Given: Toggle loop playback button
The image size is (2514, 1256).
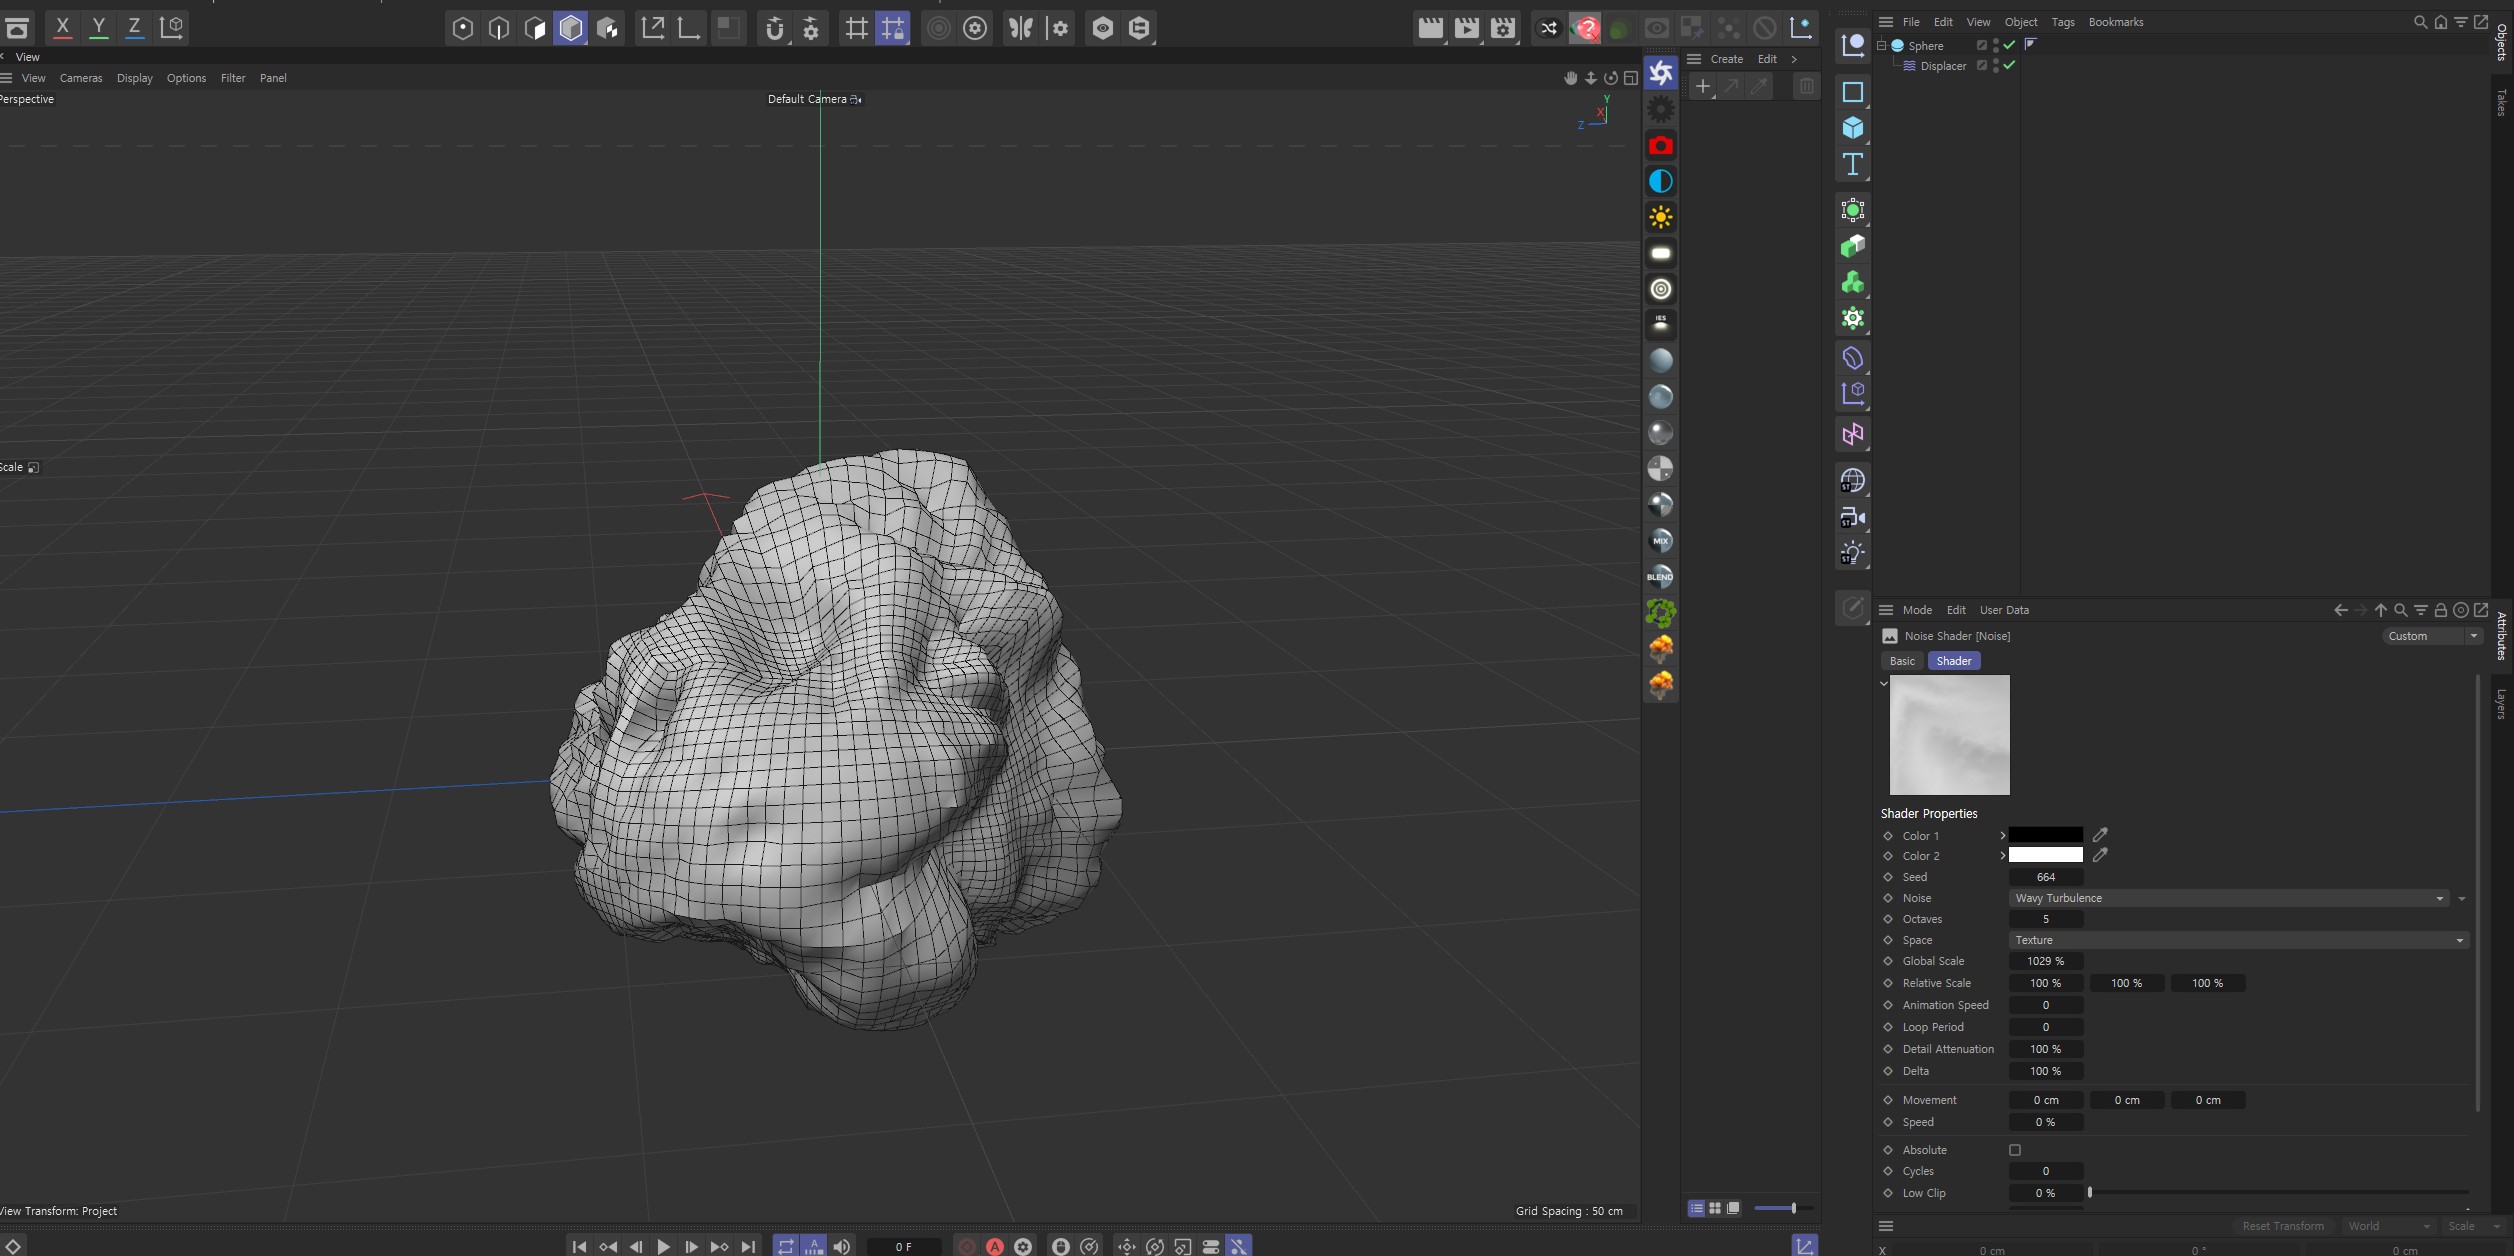Looking at the screenshot, I should pyautogui.click(x=786, y=1246).
